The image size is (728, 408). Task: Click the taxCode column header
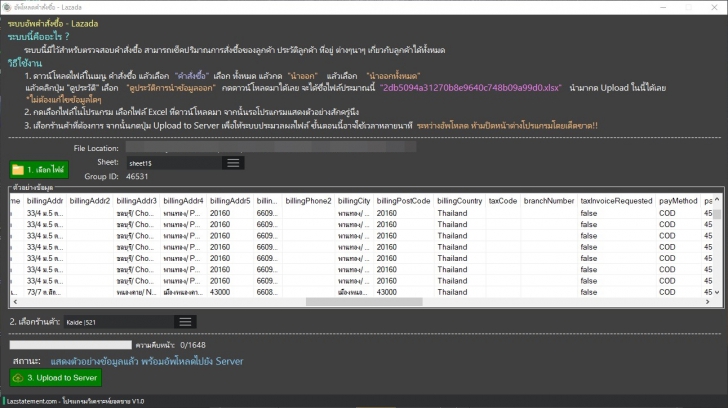click(503, 201)
